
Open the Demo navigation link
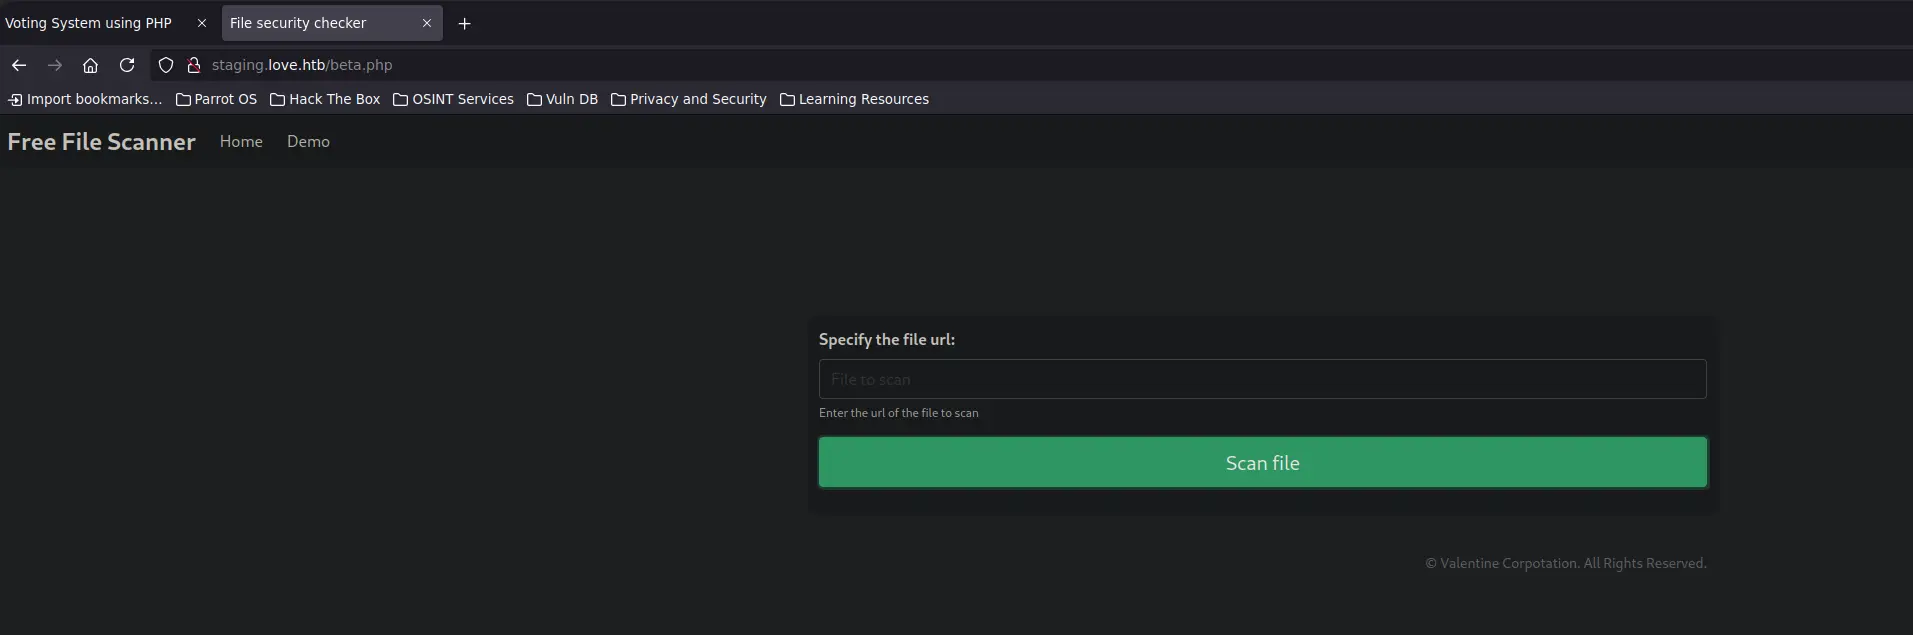point(308,142)
